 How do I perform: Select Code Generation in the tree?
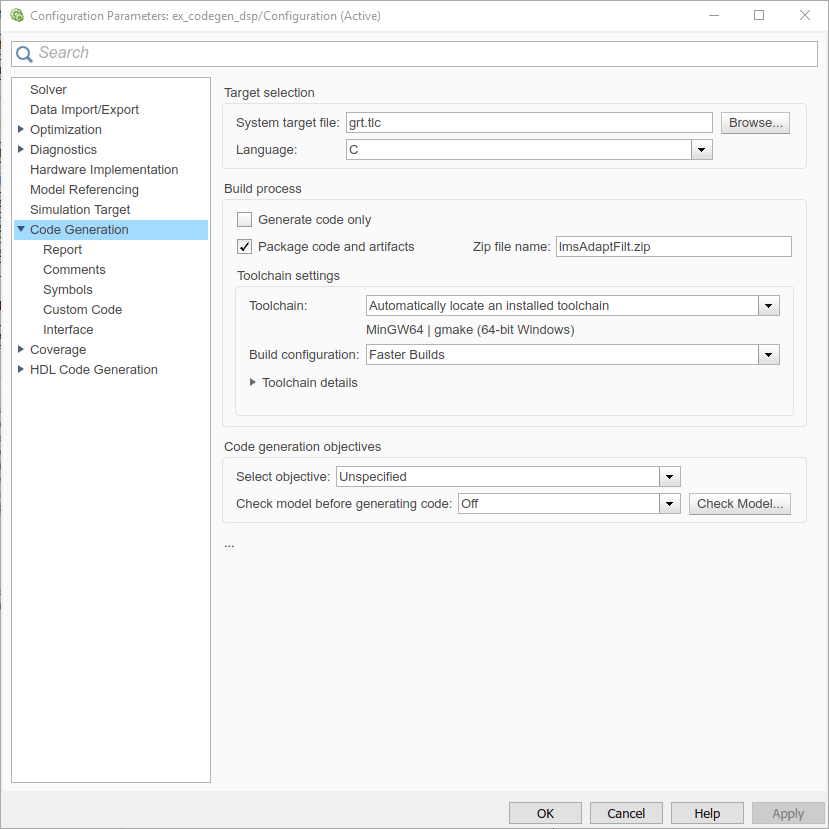click(79, 230)
